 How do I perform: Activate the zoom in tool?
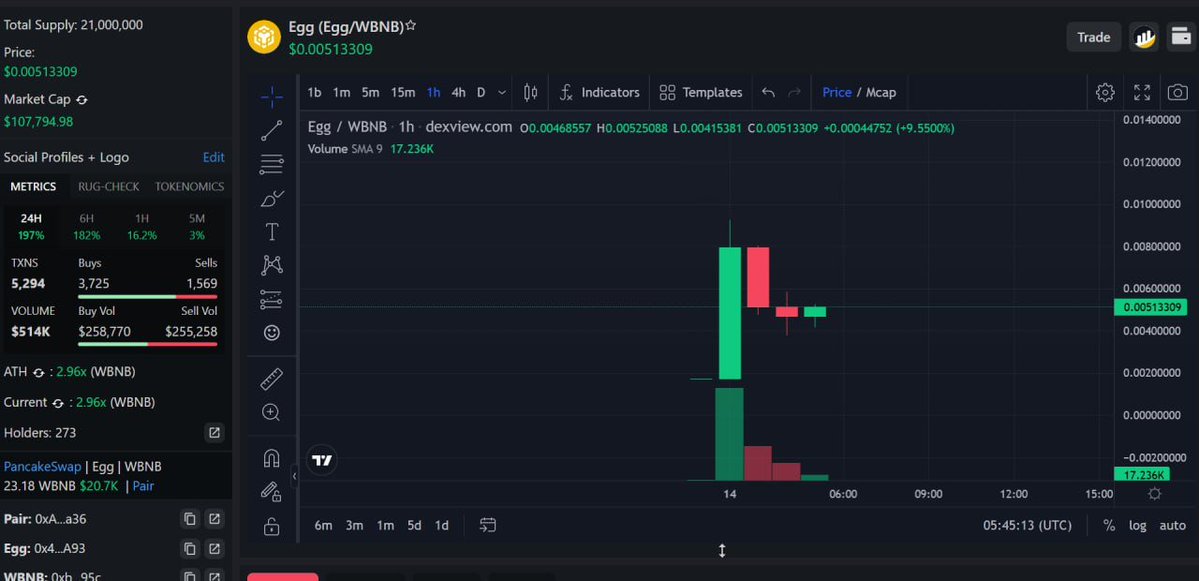[x=271, y=412]
